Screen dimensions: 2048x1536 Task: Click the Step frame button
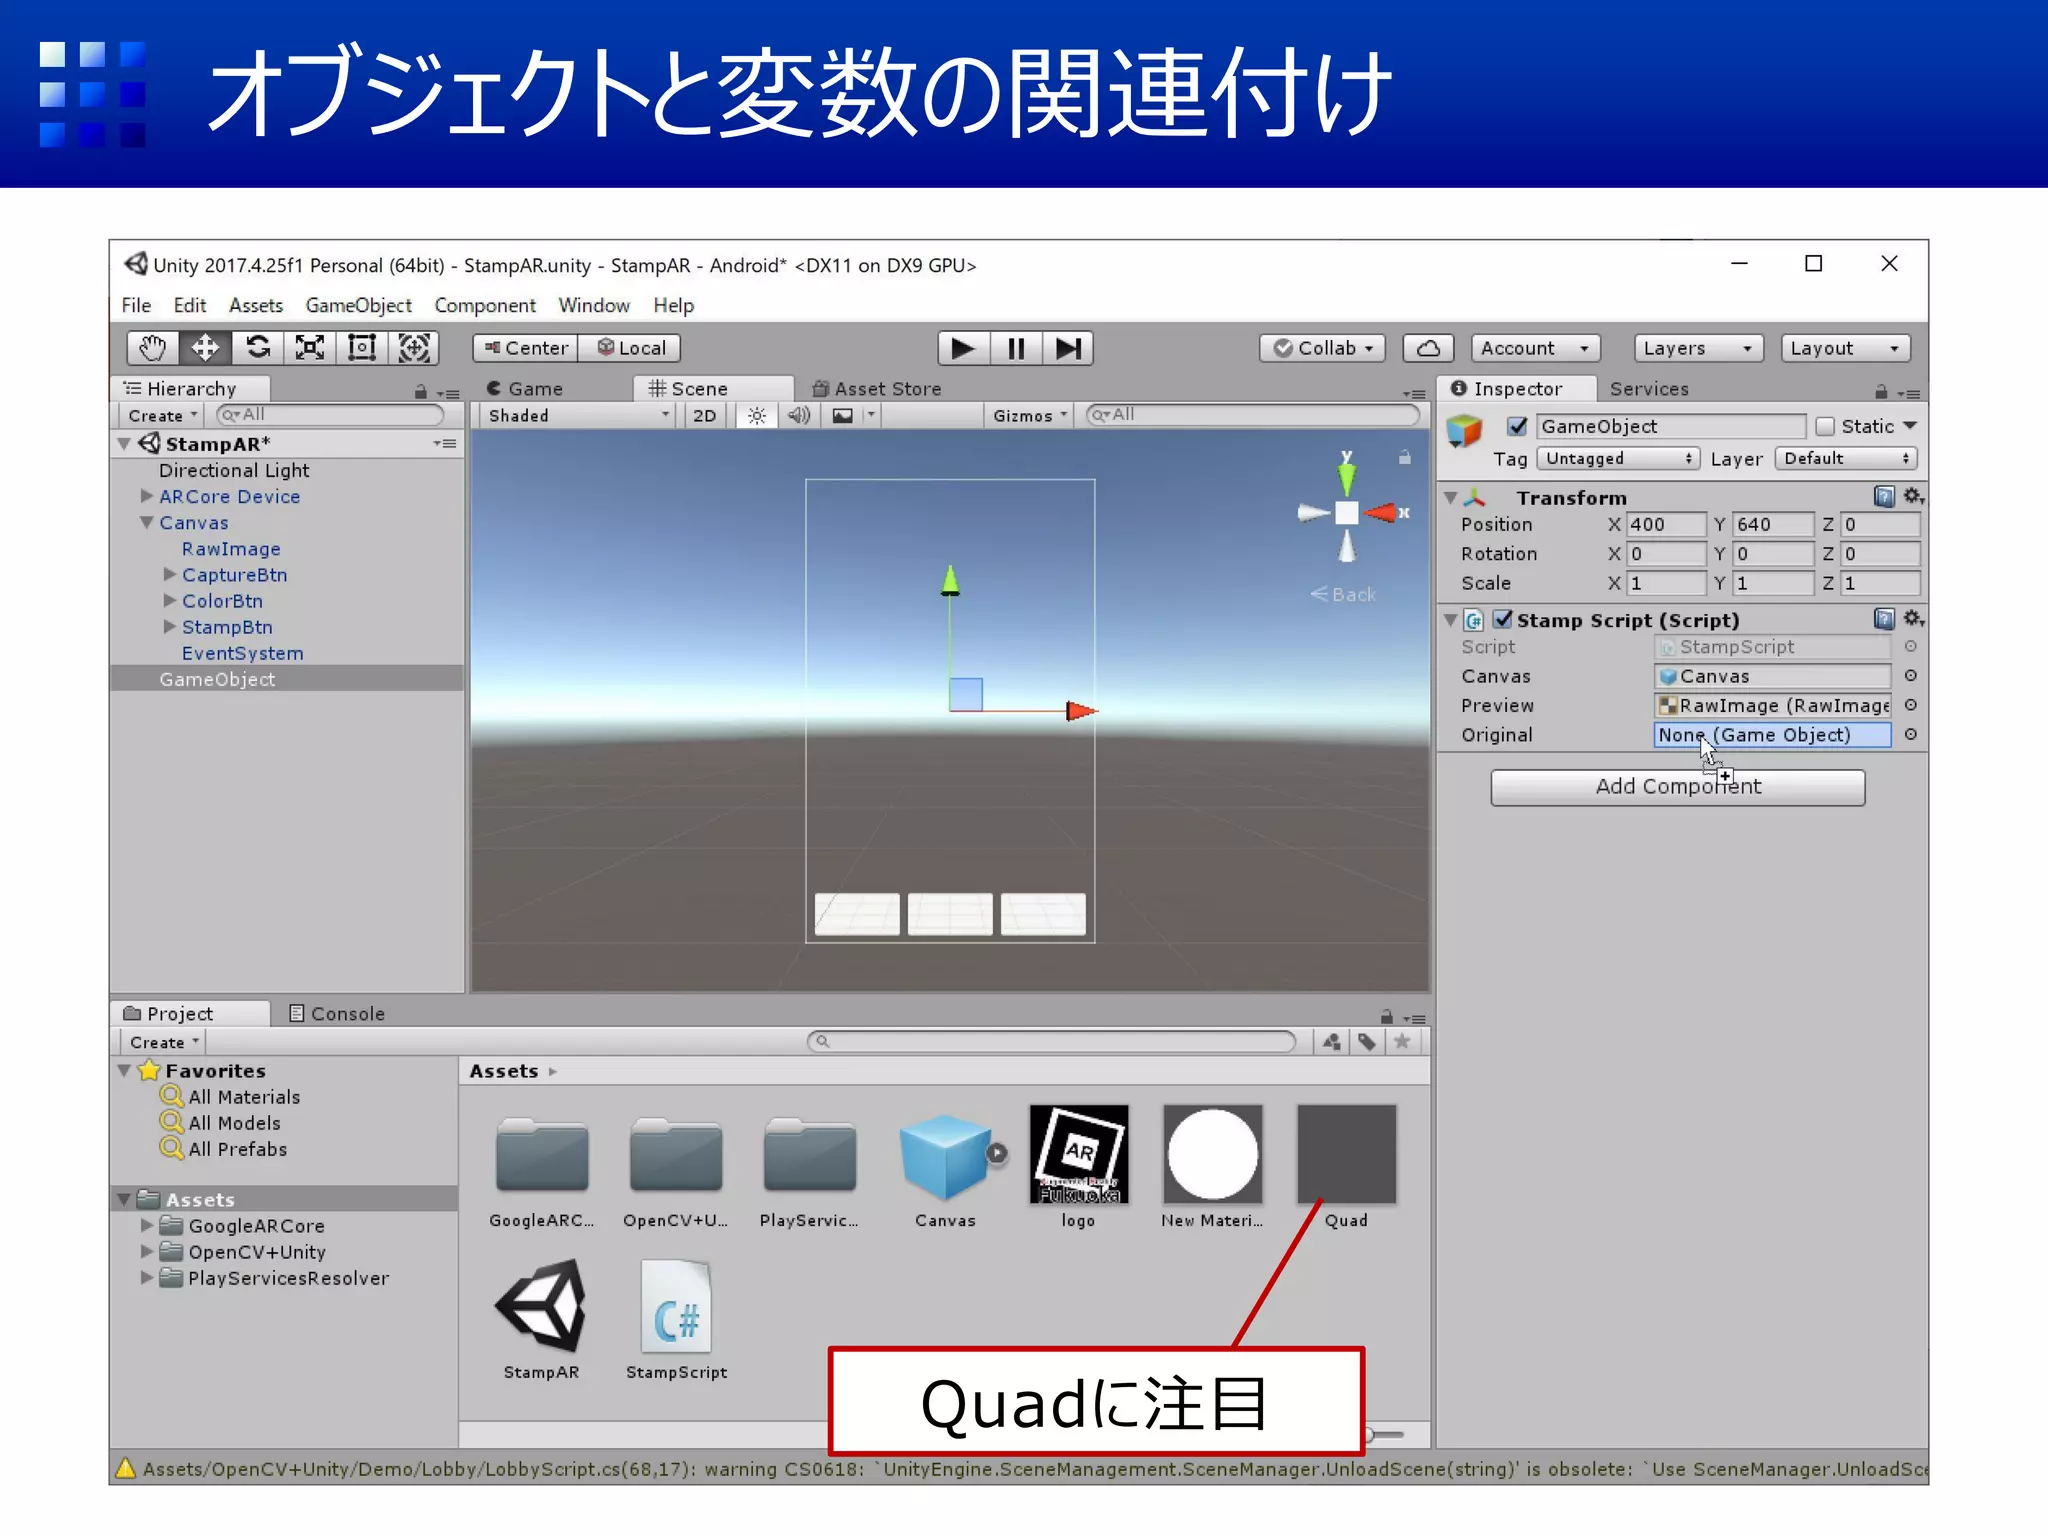coord(1068,348)
